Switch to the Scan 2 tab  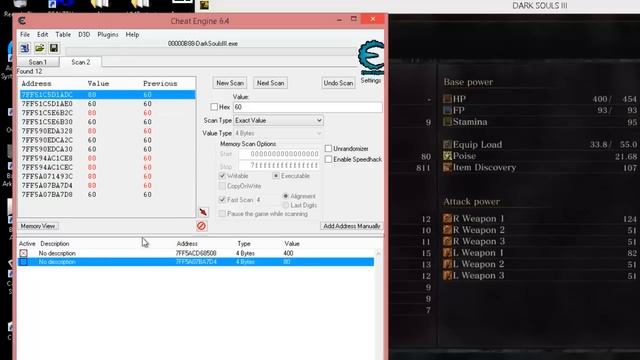pyautogui.click(x=80, y=62)
